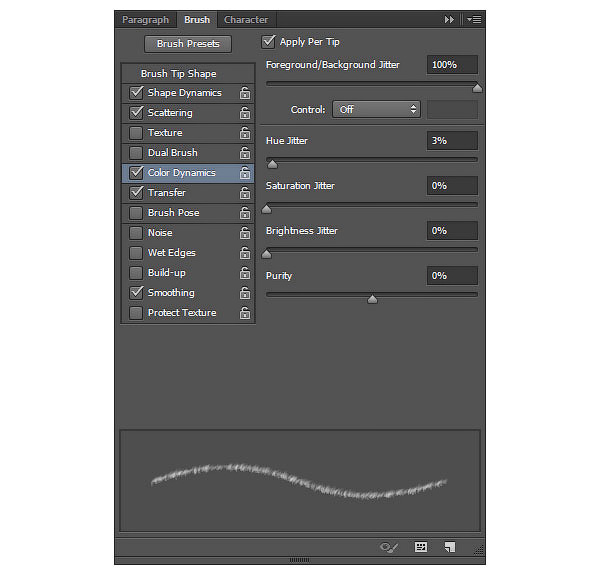Switch to the Paragraph tab
This screenshot has width=600, height=575.
[x=145, y=20]
